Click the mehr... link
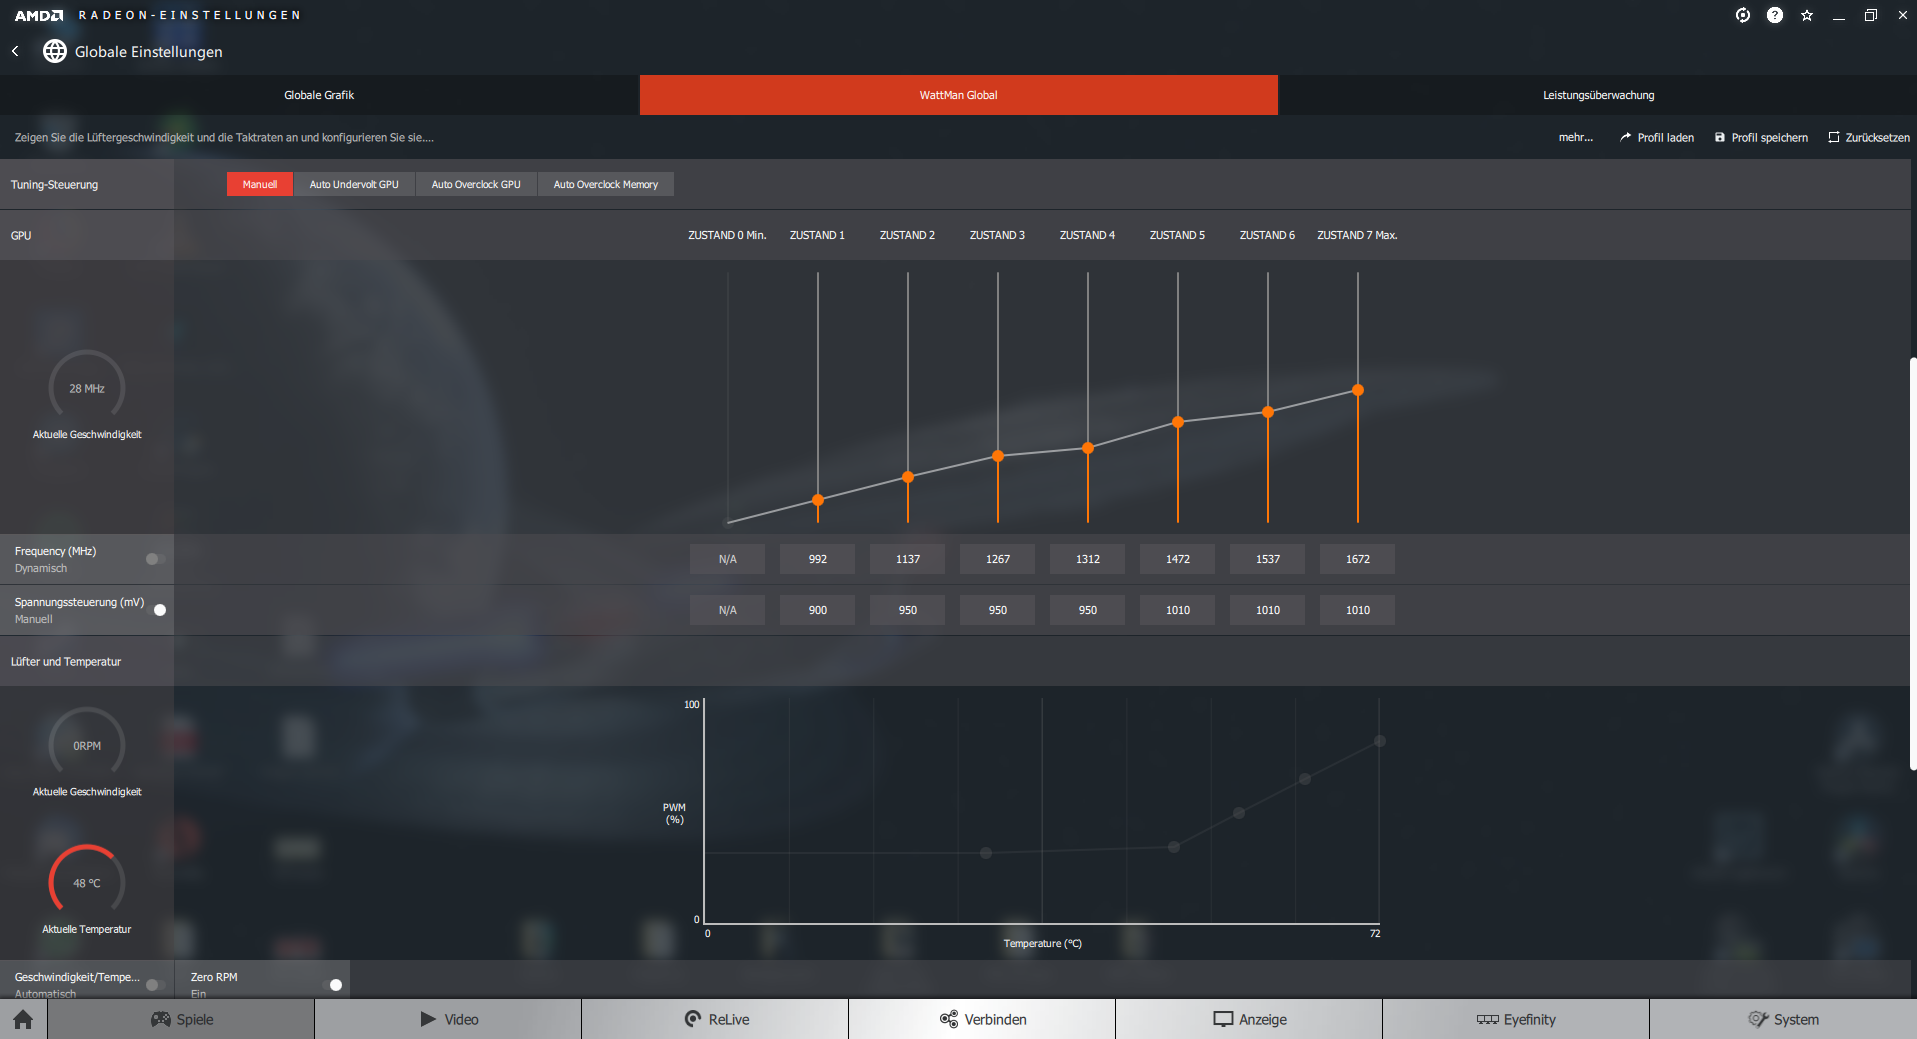1917x1039 pixels. point(1576,137)
